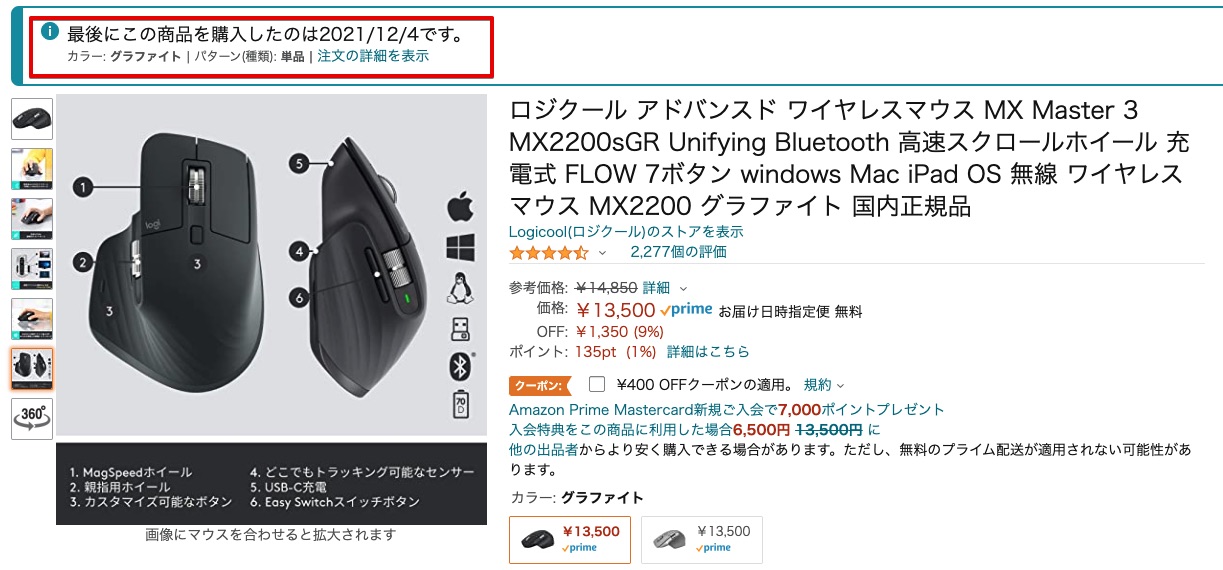
Task: Open the 360° product view thumbnail
Action: pyautogui.click(x=32, y=419)
